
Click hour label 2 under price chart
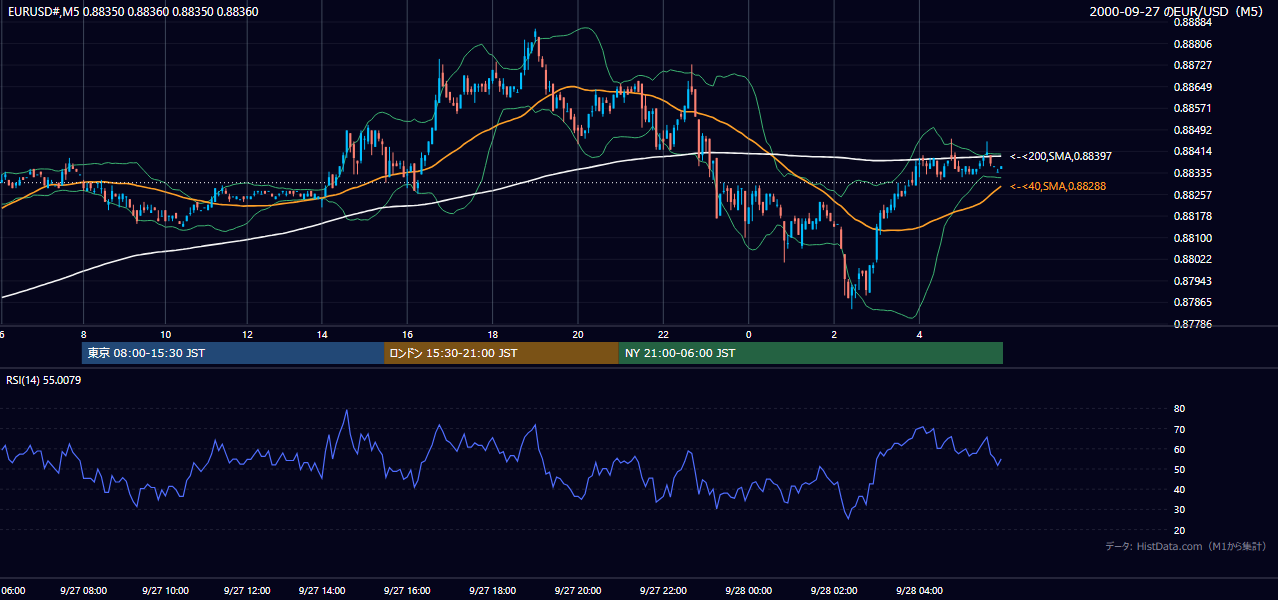pyautogui.click(x=834, y=334)
